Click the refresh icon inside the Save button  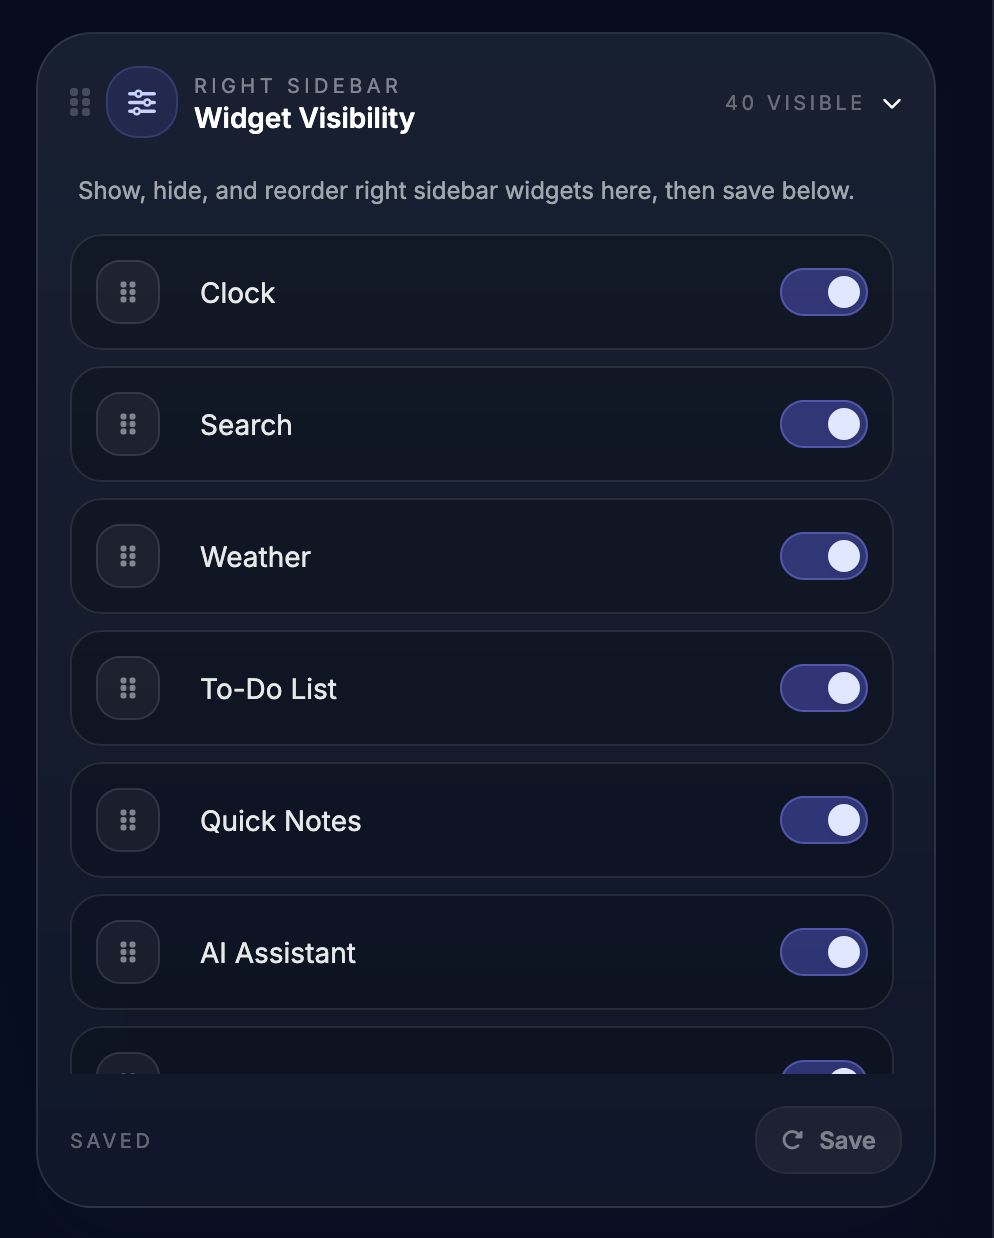(792, 1140)
